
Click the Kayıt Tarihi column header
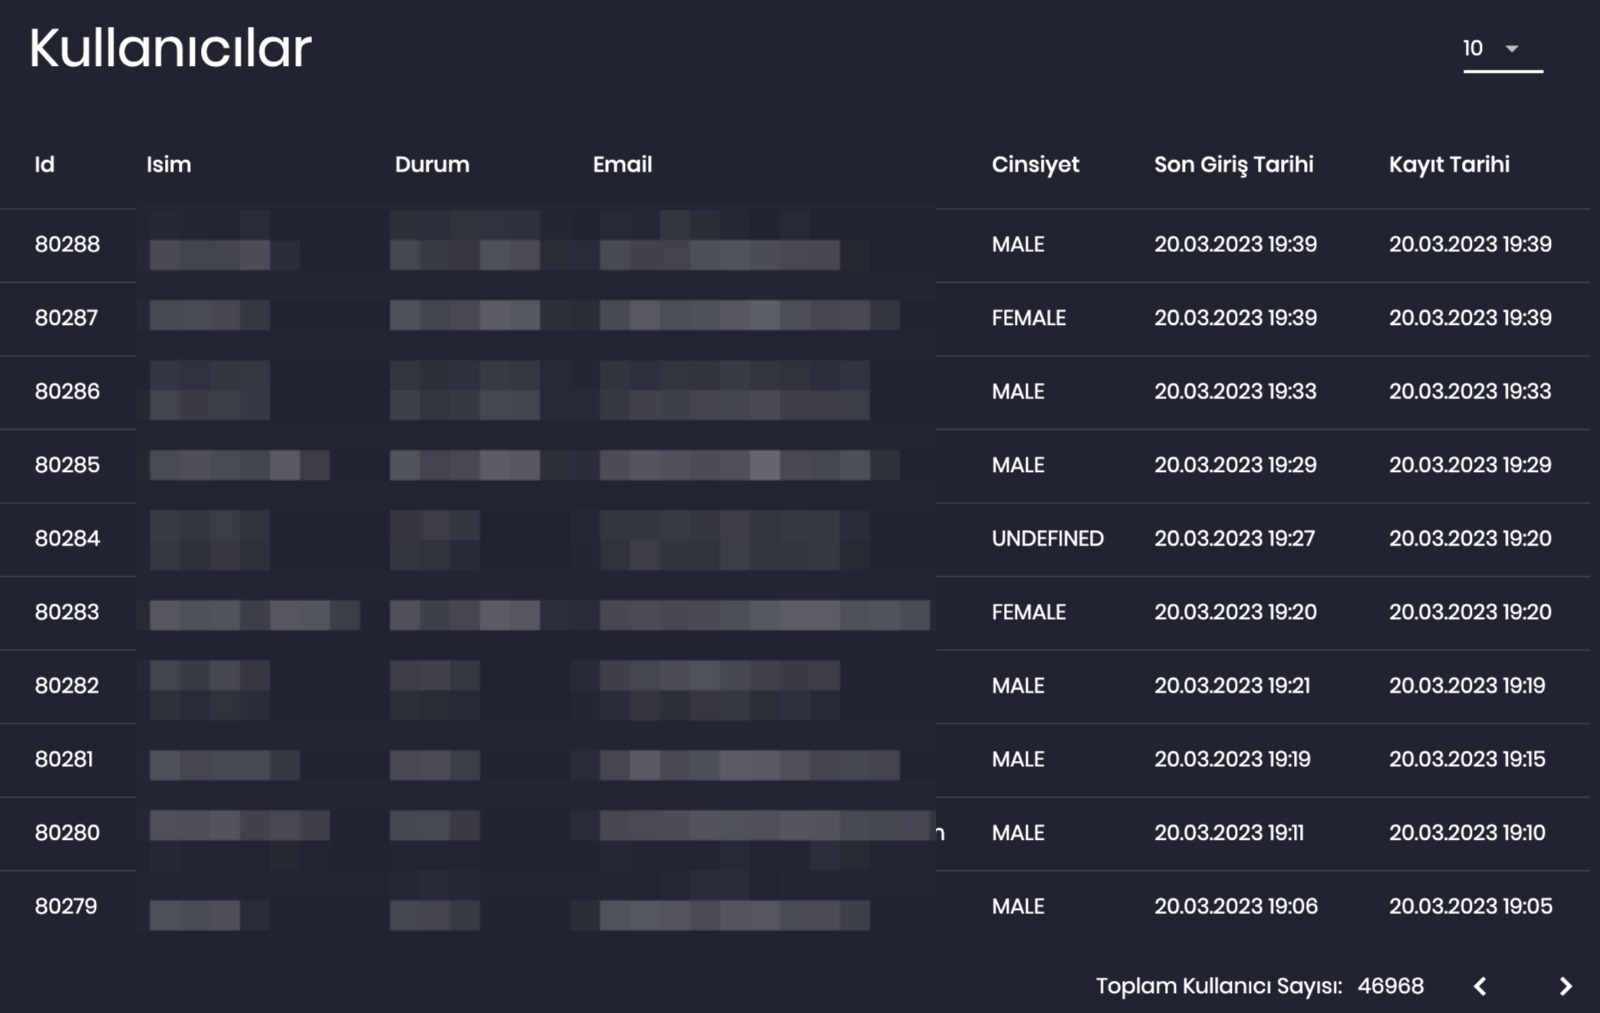(1449, 165)
